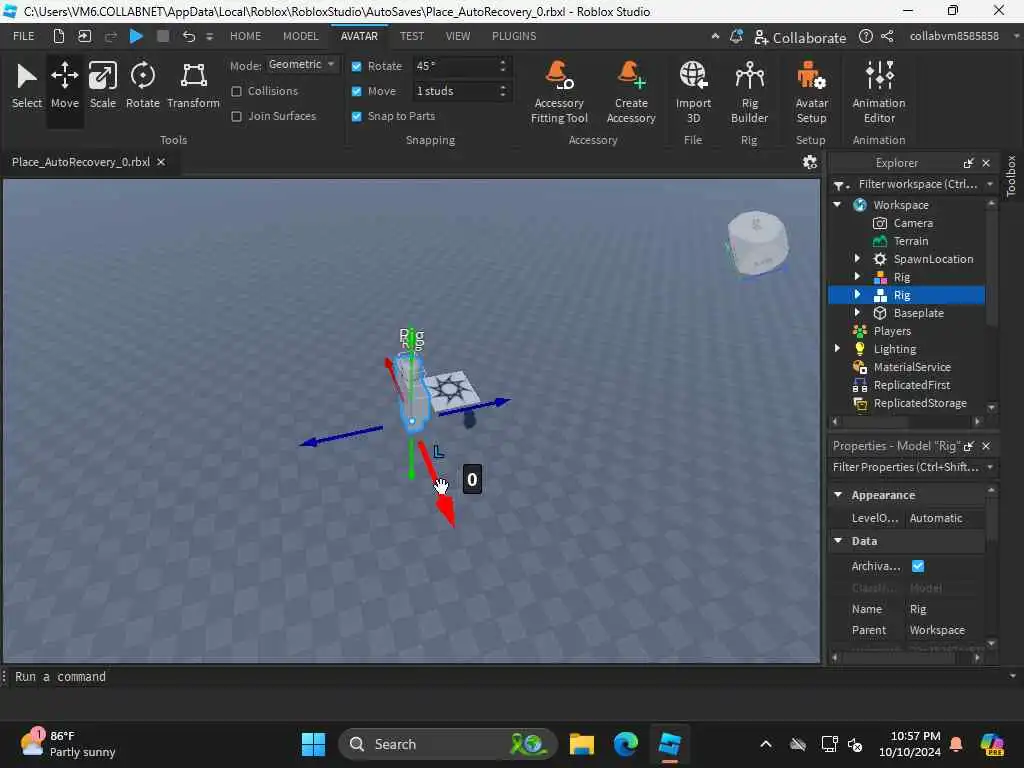This screenshot has height=768, width=1024.
Task: Click Create Accessory
Action: [631, 91]
